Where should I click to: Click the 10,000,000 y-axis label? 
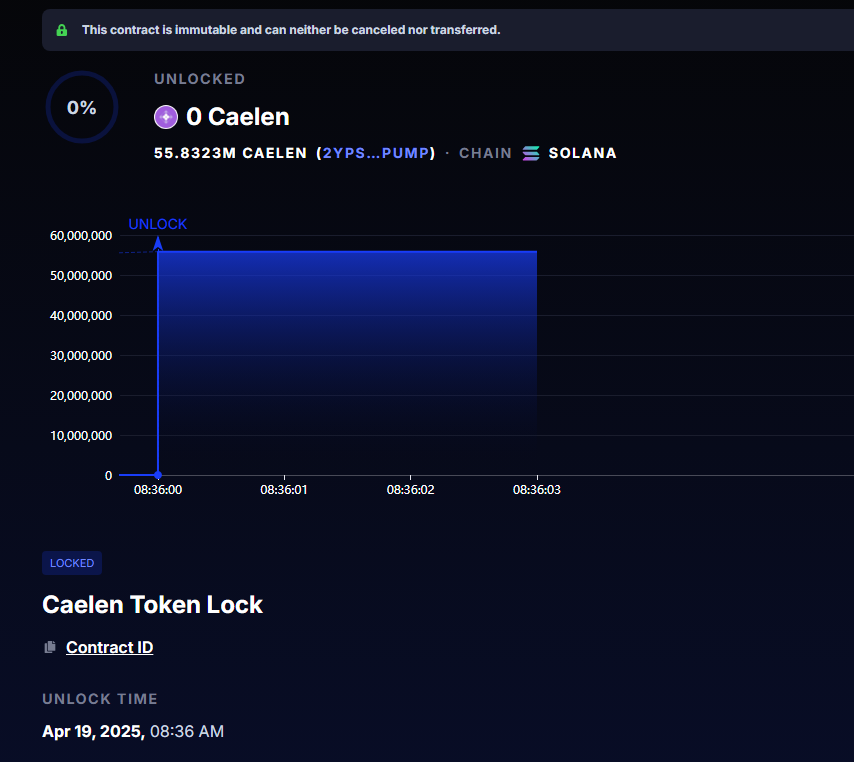81,436
